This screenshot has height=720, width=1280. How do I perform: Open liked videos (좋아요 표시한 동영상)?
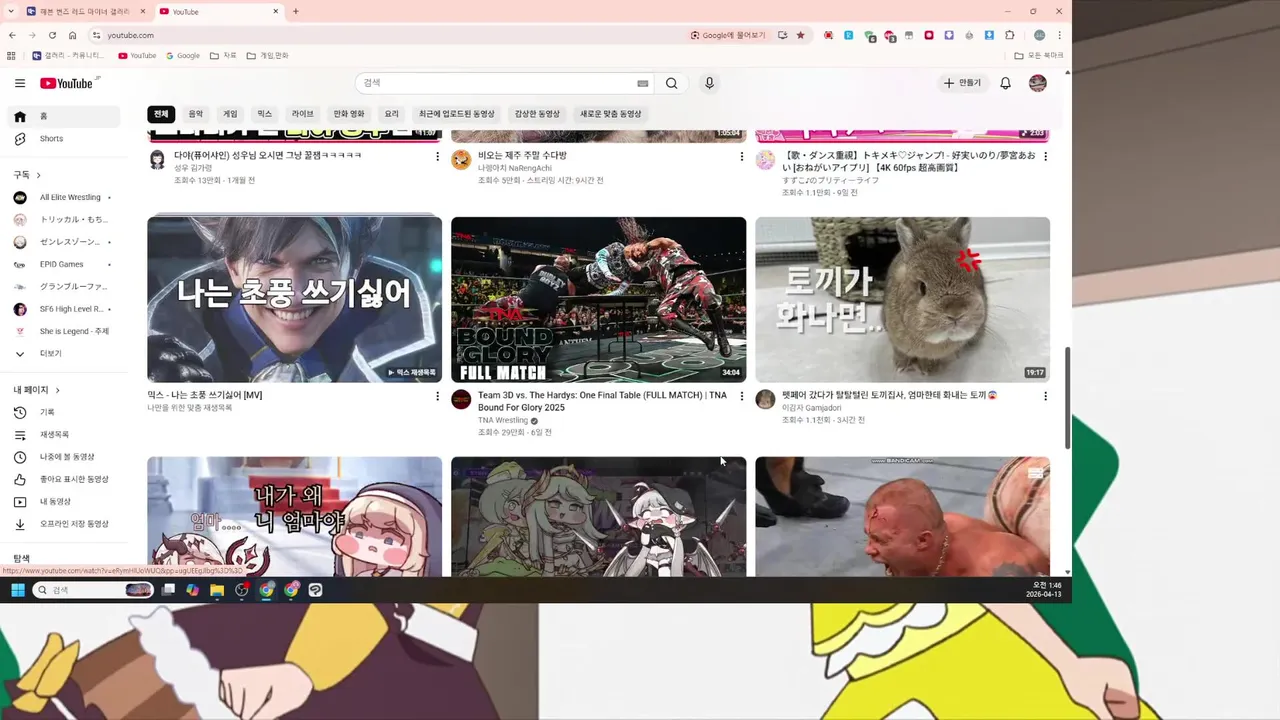click(x=64, y=479)
